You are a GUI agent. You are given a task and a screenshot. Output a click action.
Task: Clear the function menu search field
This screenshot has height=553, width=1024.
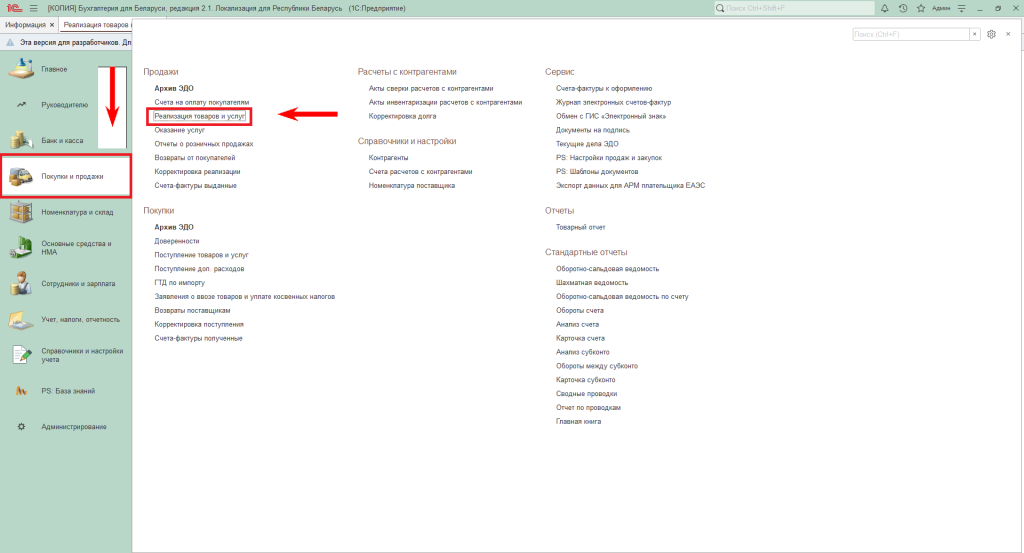(975, 34)
